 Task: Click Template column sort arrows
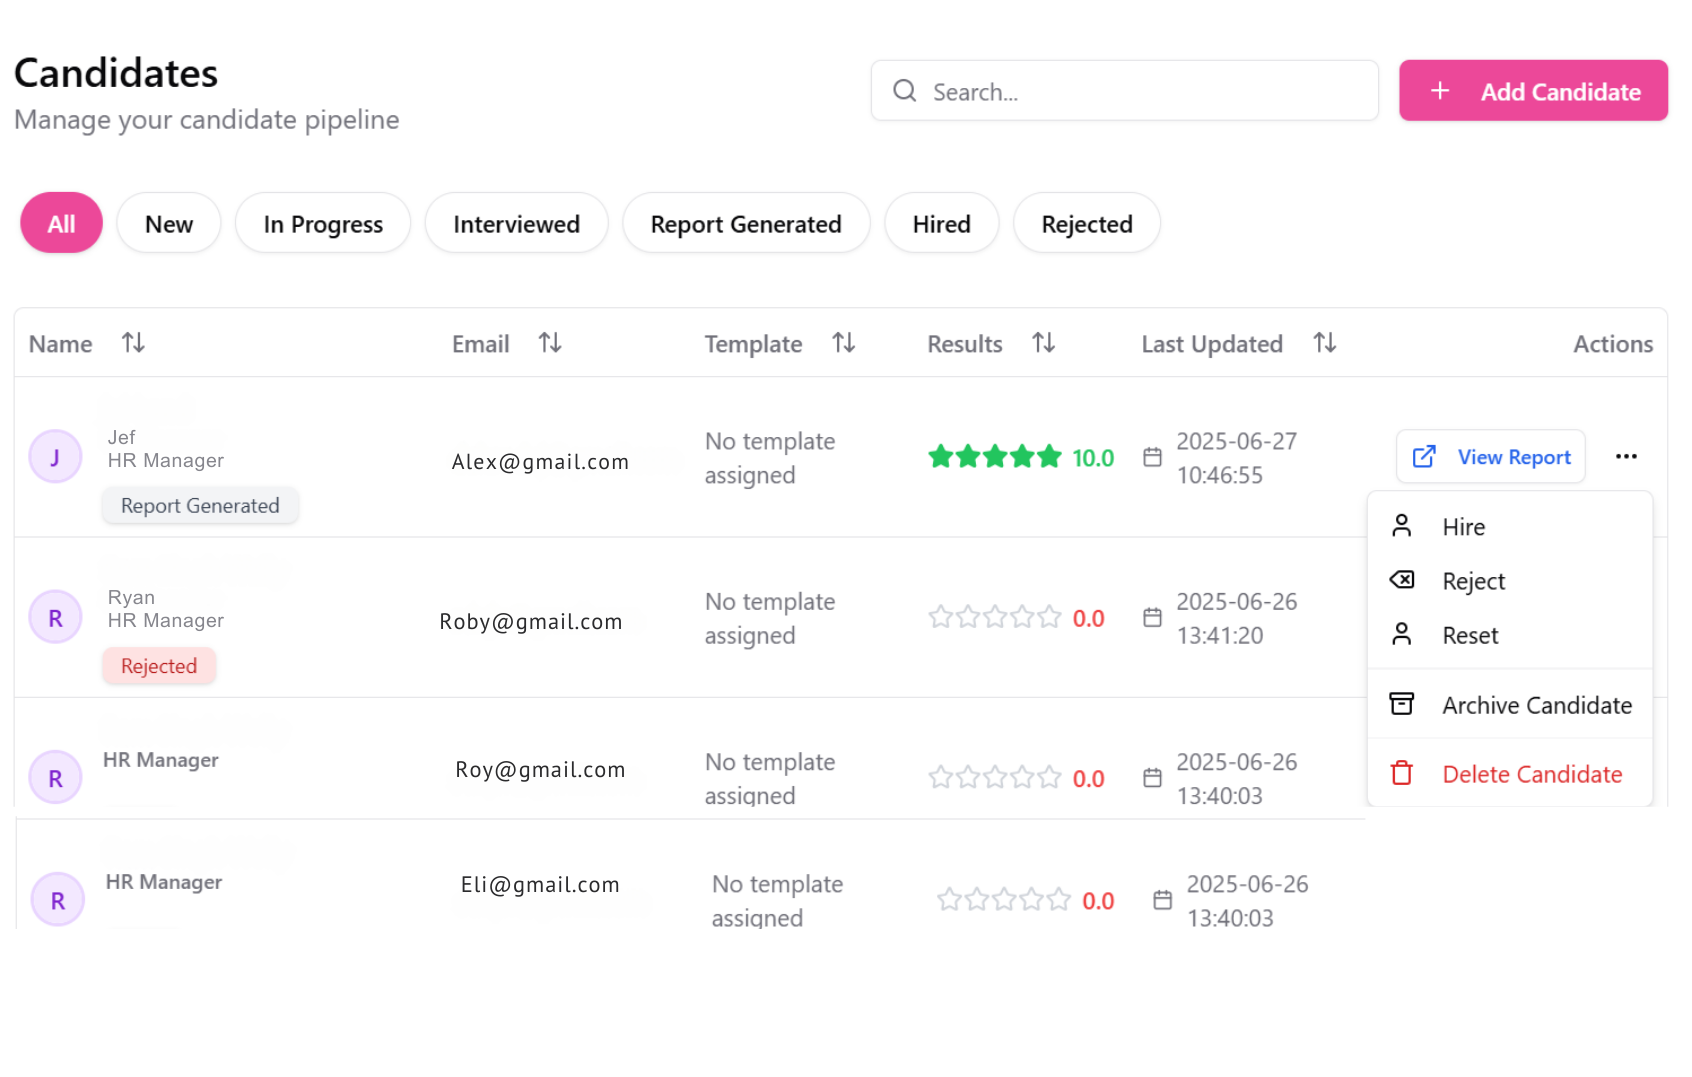tap(843, 343)
